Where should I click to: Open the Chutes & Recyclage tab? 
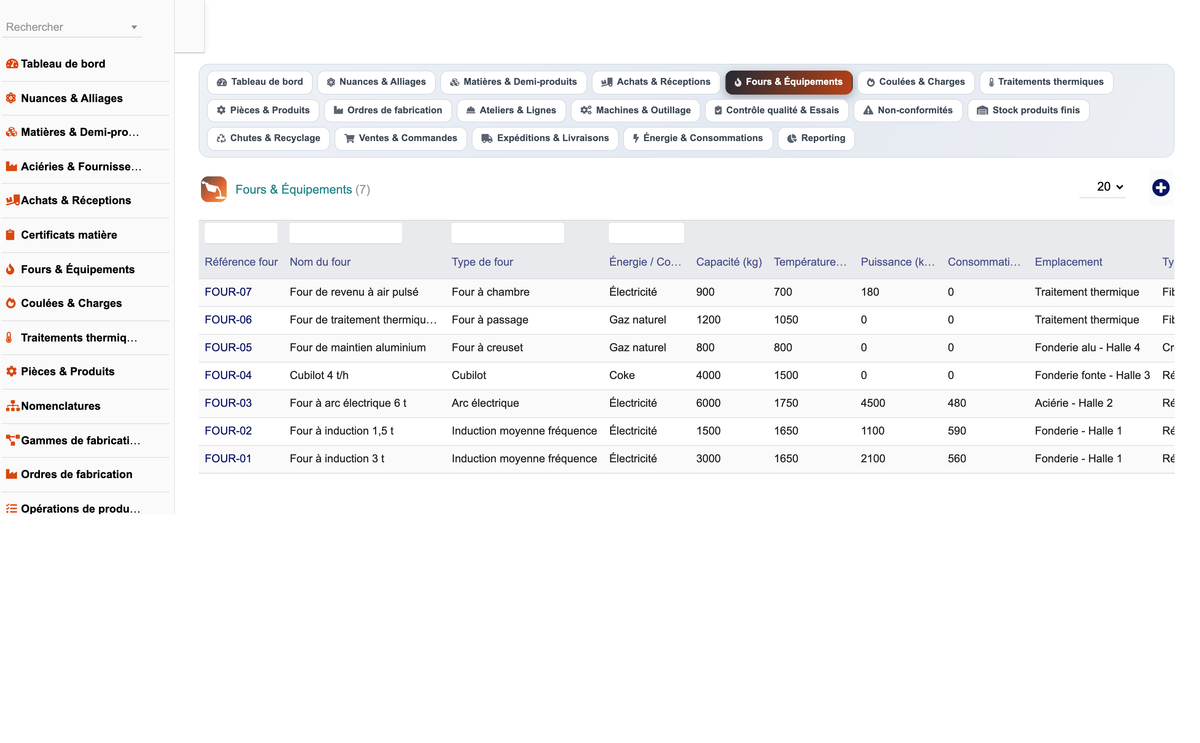tap(268, 138)
